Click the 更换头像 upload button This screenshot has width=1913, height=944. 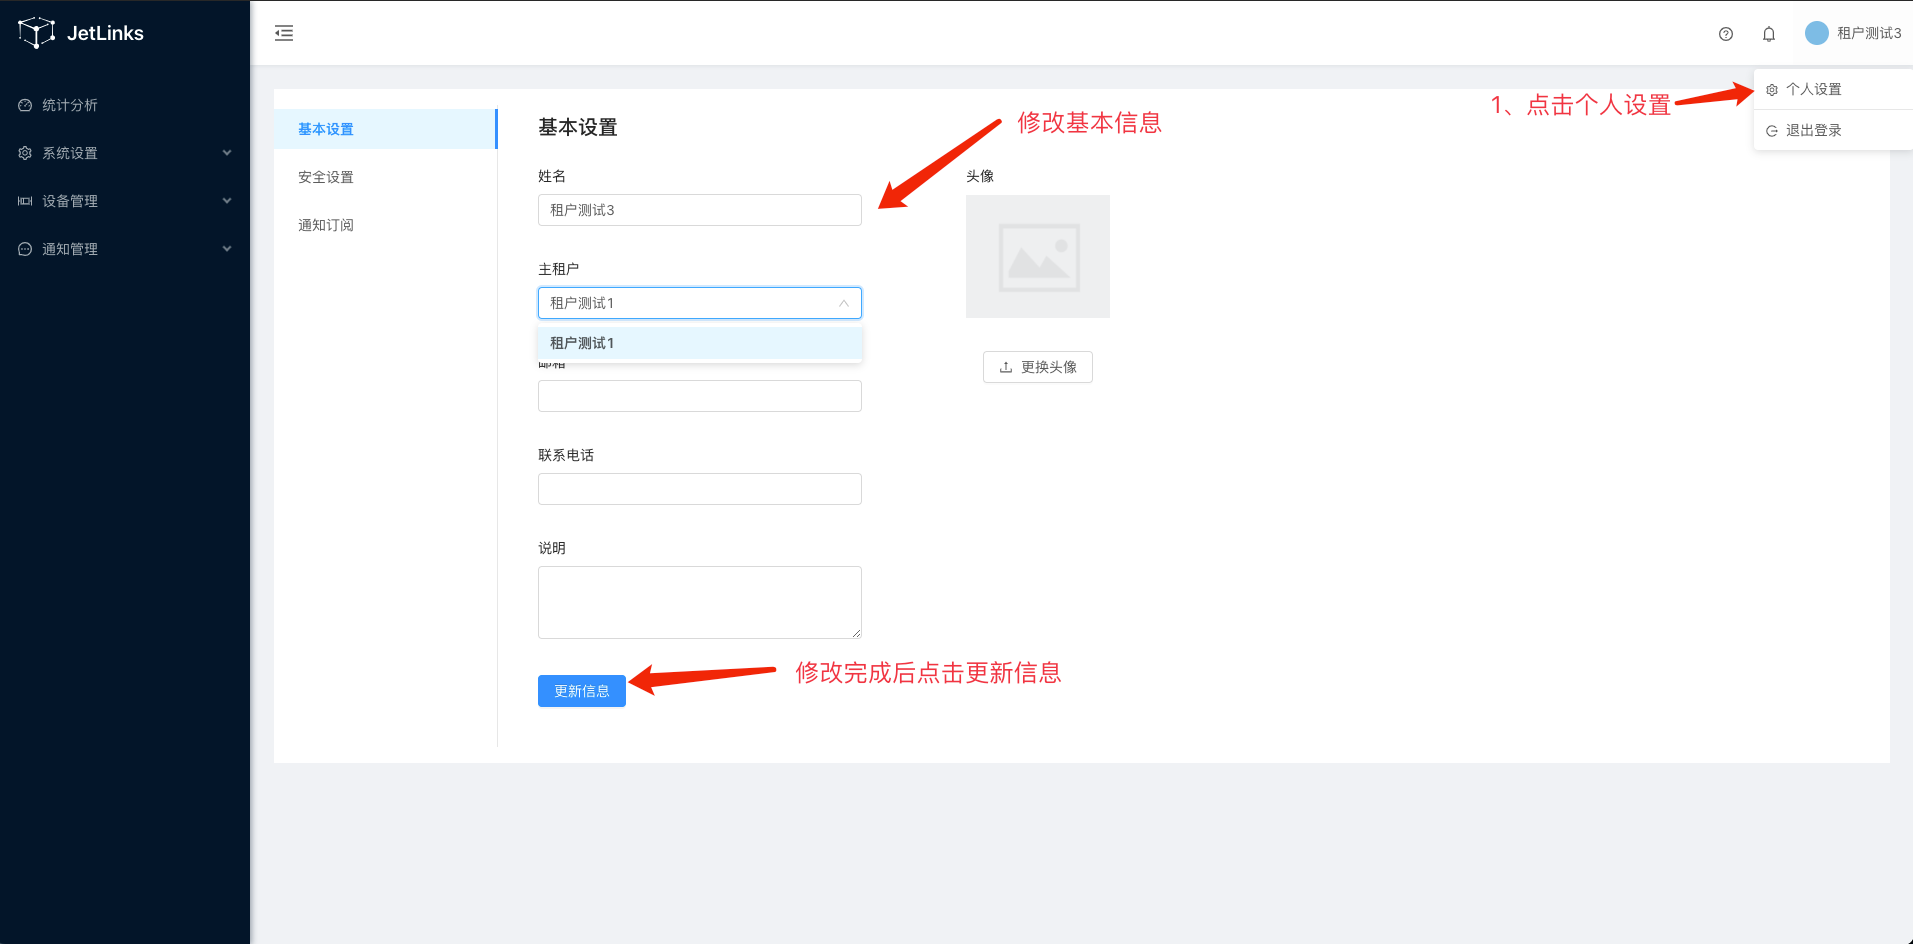1038,367
